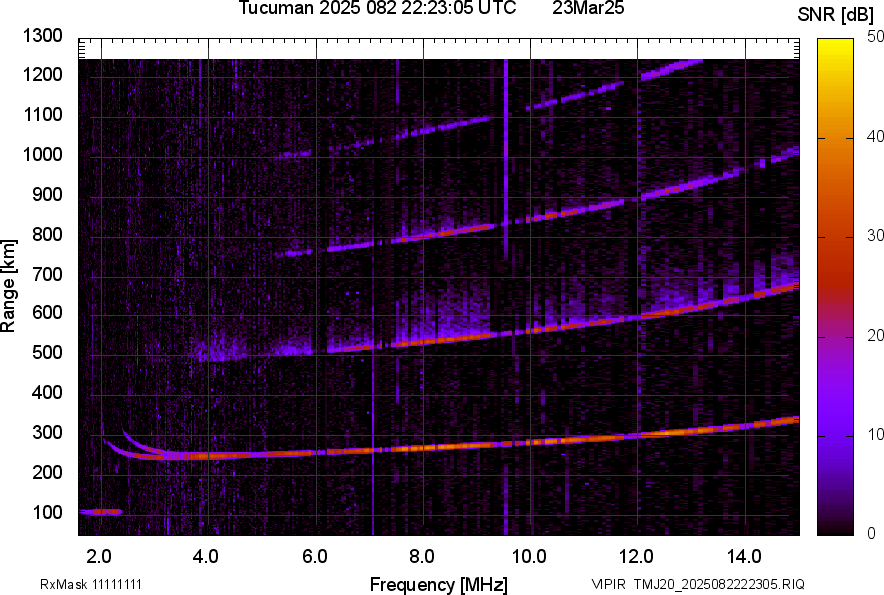This screenshot has width=884, height=595.
Task: Click the file name "TMJ20_2025082222305.RIQ"
Action: (x=719, y=584)
